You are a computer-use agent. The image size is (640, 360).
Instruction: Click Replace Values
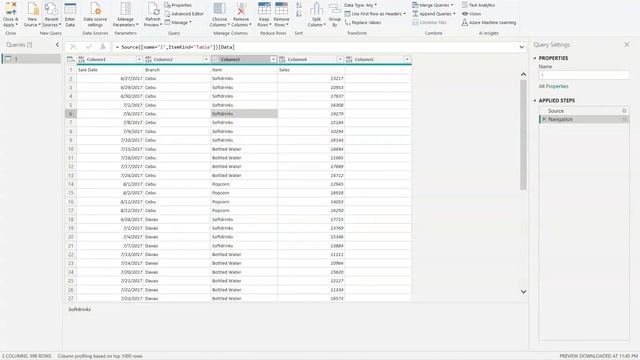click(363, 22)
